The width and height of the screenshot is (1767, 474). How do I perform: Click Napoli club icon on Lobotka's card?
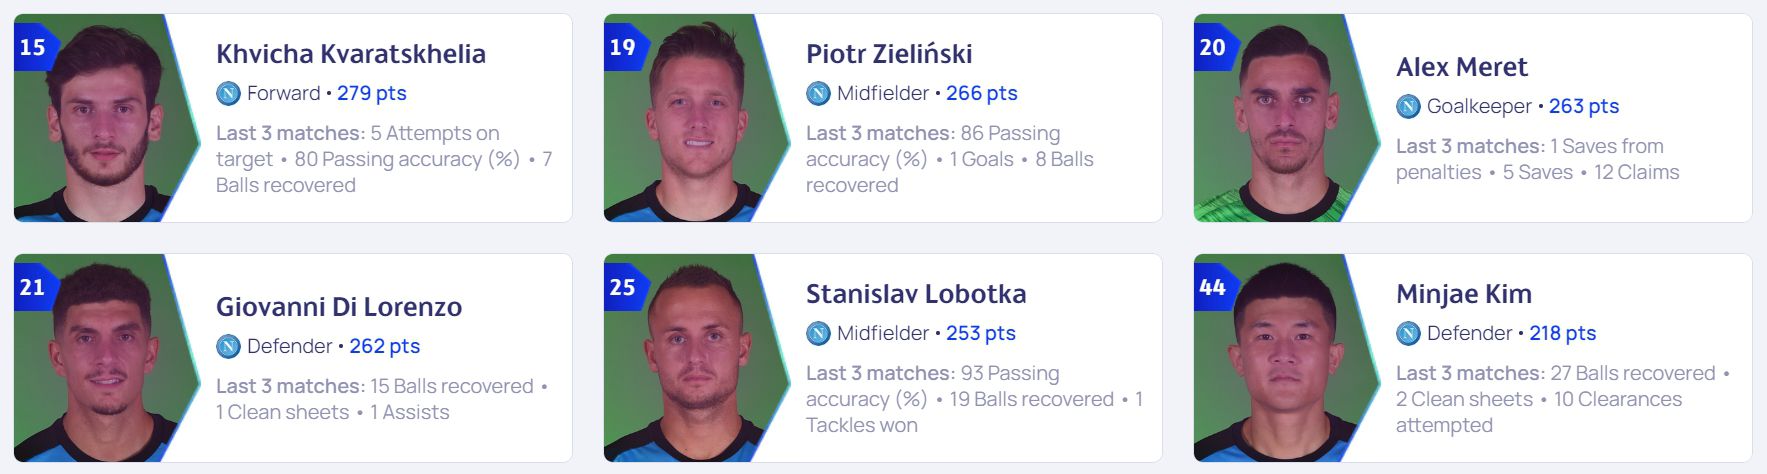[x=818, y=333]
